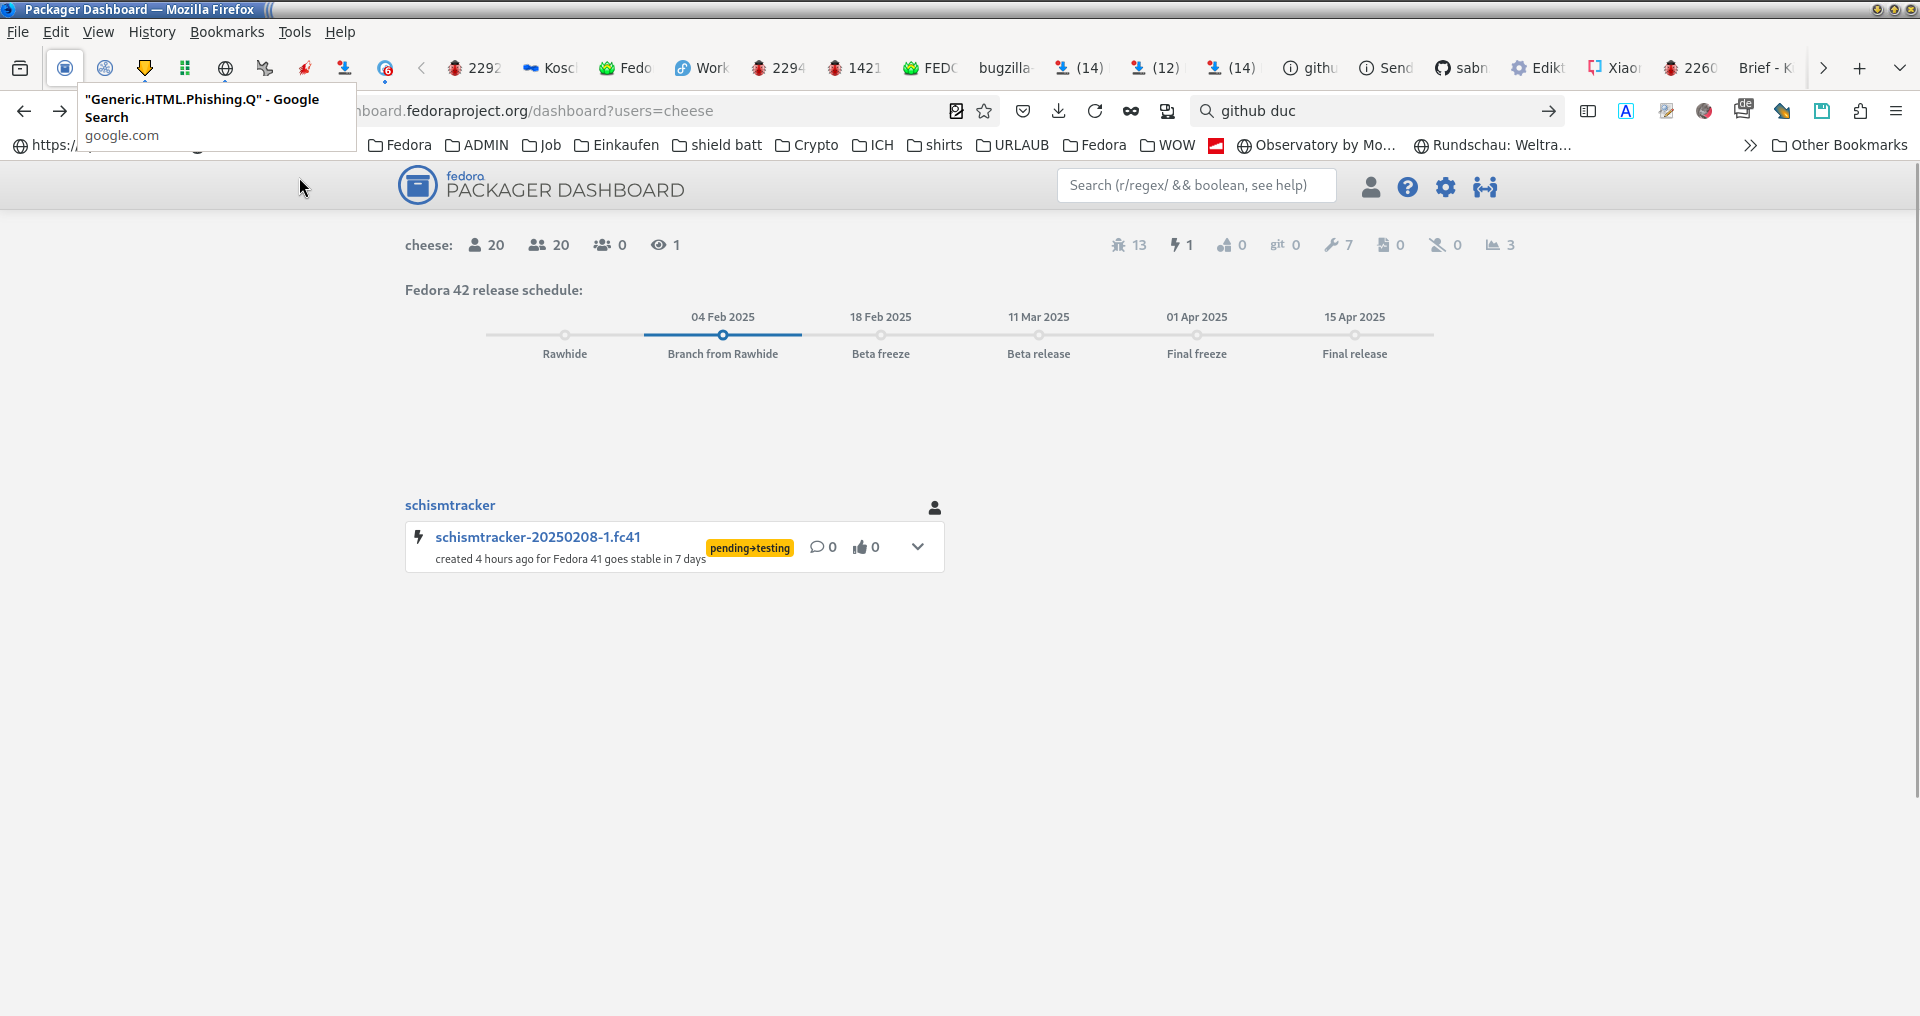
Task: Open the History menu
Action: pyautogui.click(x=152, y=32)
